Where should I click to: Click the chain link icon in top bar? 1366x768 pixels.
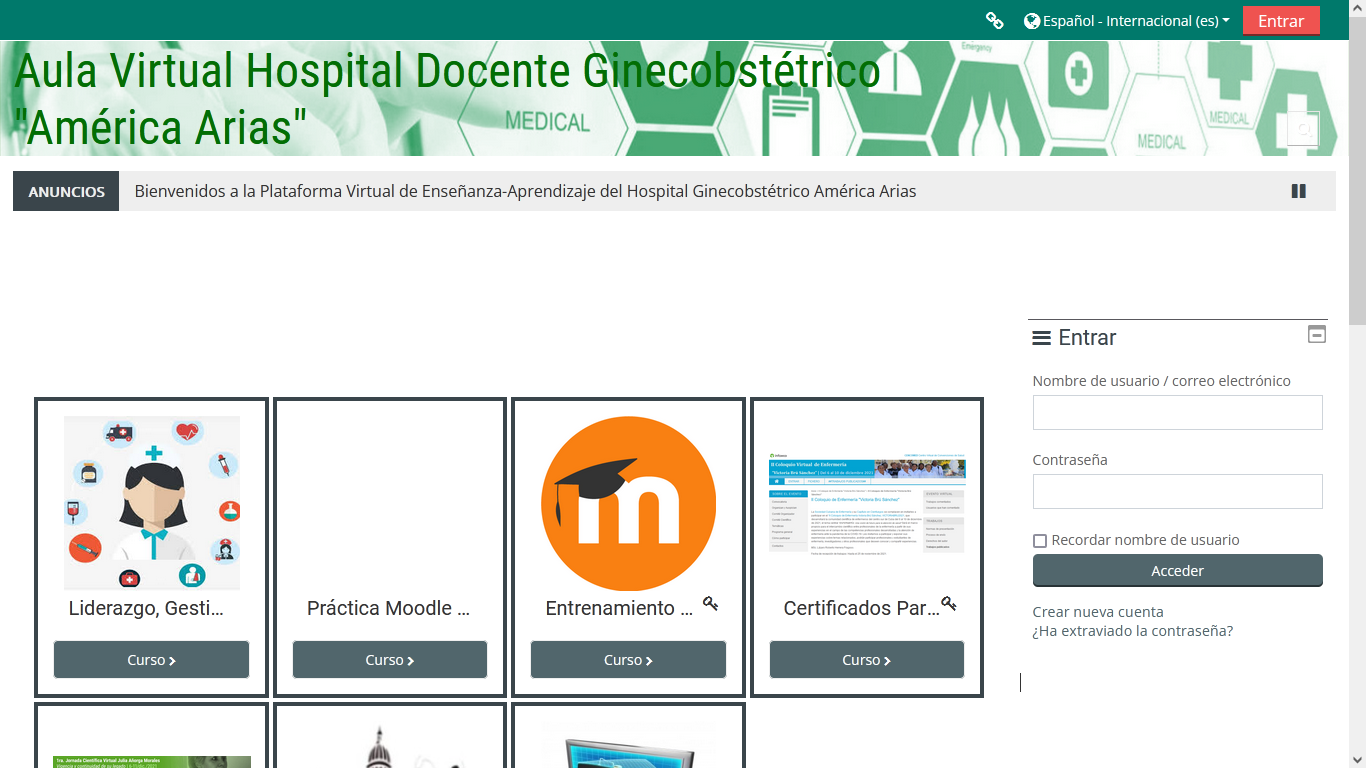(x=994, y=20)
